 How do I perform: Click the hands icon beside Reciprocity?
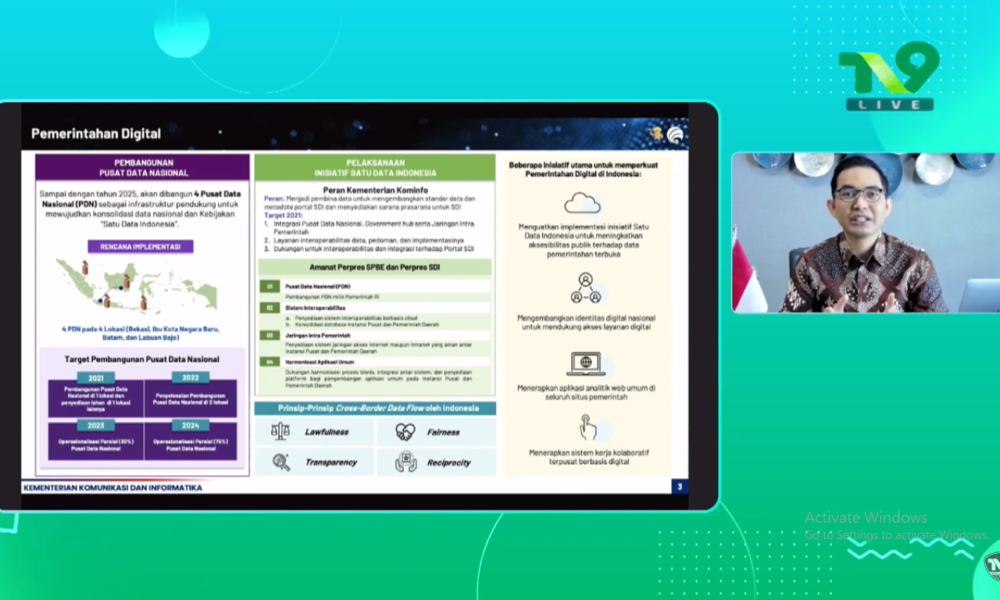click(406, 462)
